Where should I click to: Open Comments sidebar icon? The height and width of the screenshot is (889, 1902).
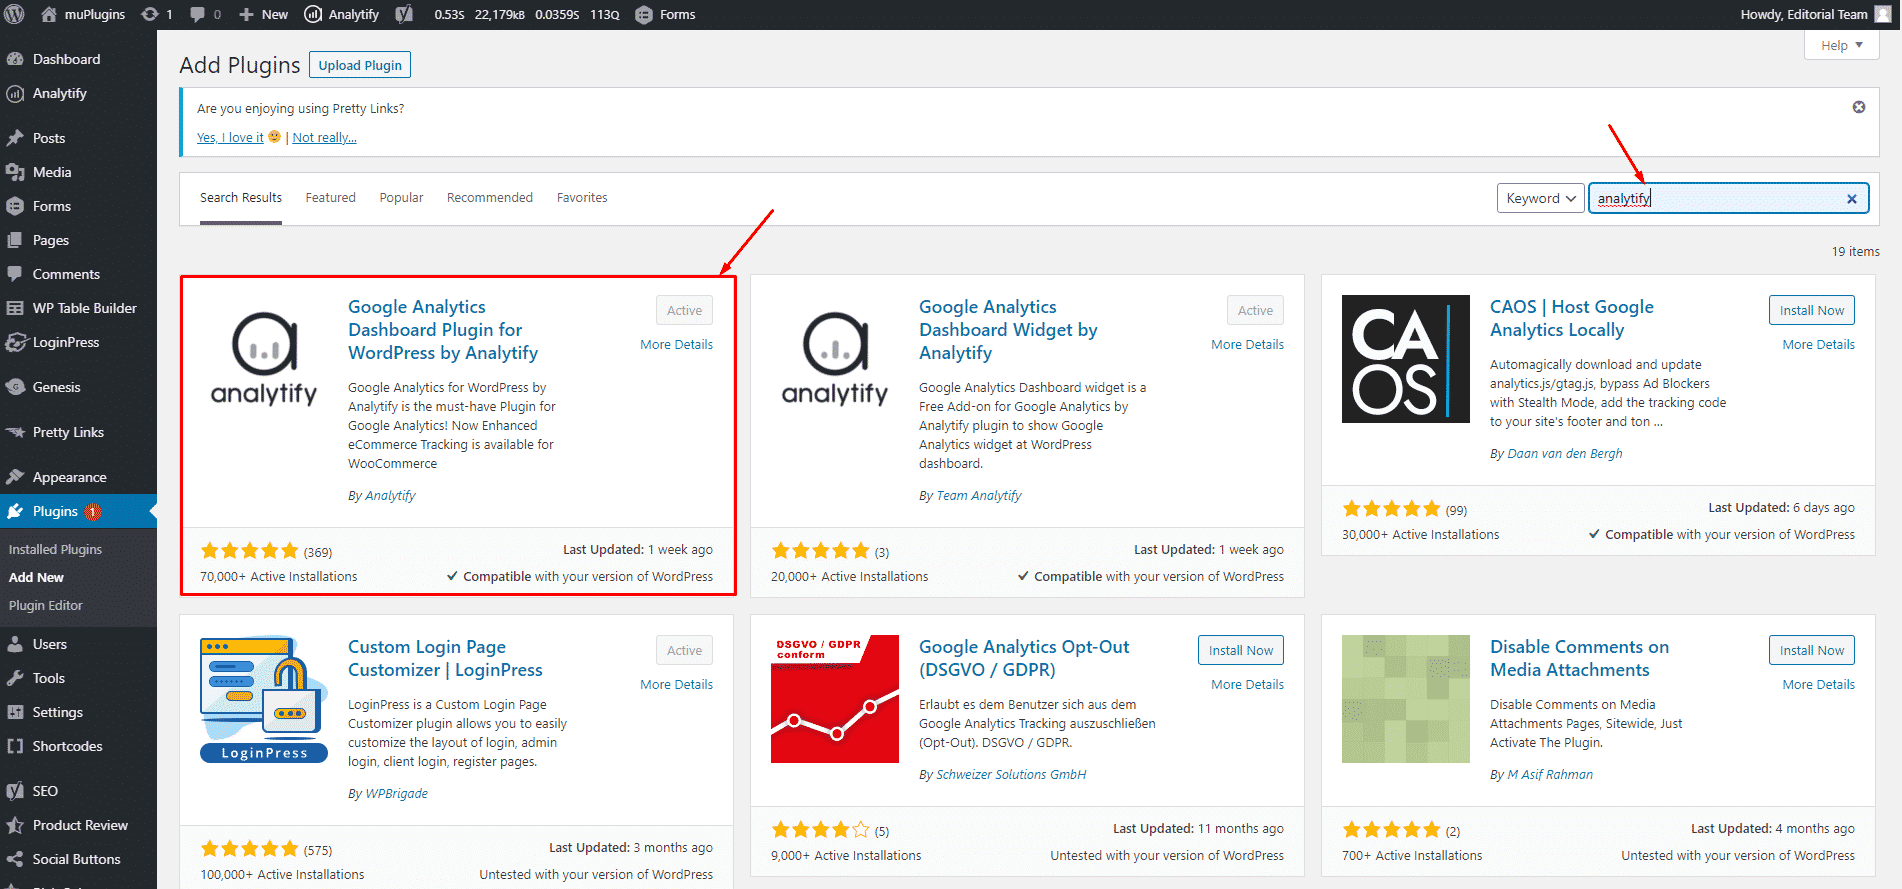point(15,274)
